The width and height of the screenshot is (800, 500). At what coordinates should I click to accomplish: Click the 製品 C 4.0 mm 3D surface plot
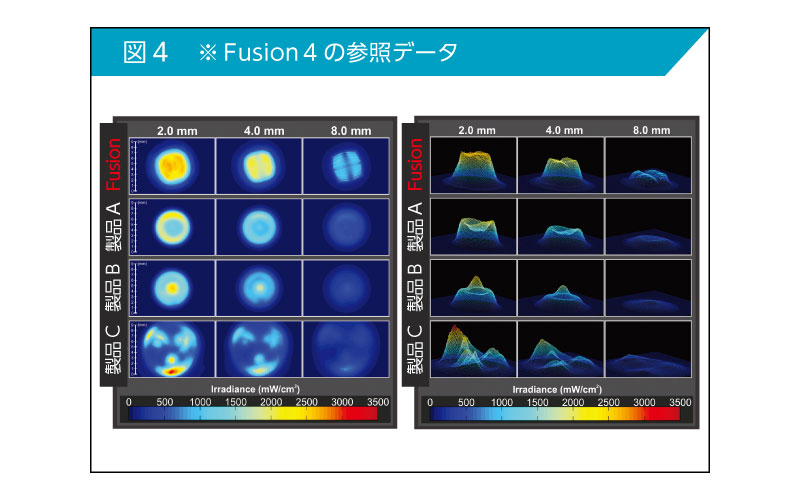(x=561, y=349)
